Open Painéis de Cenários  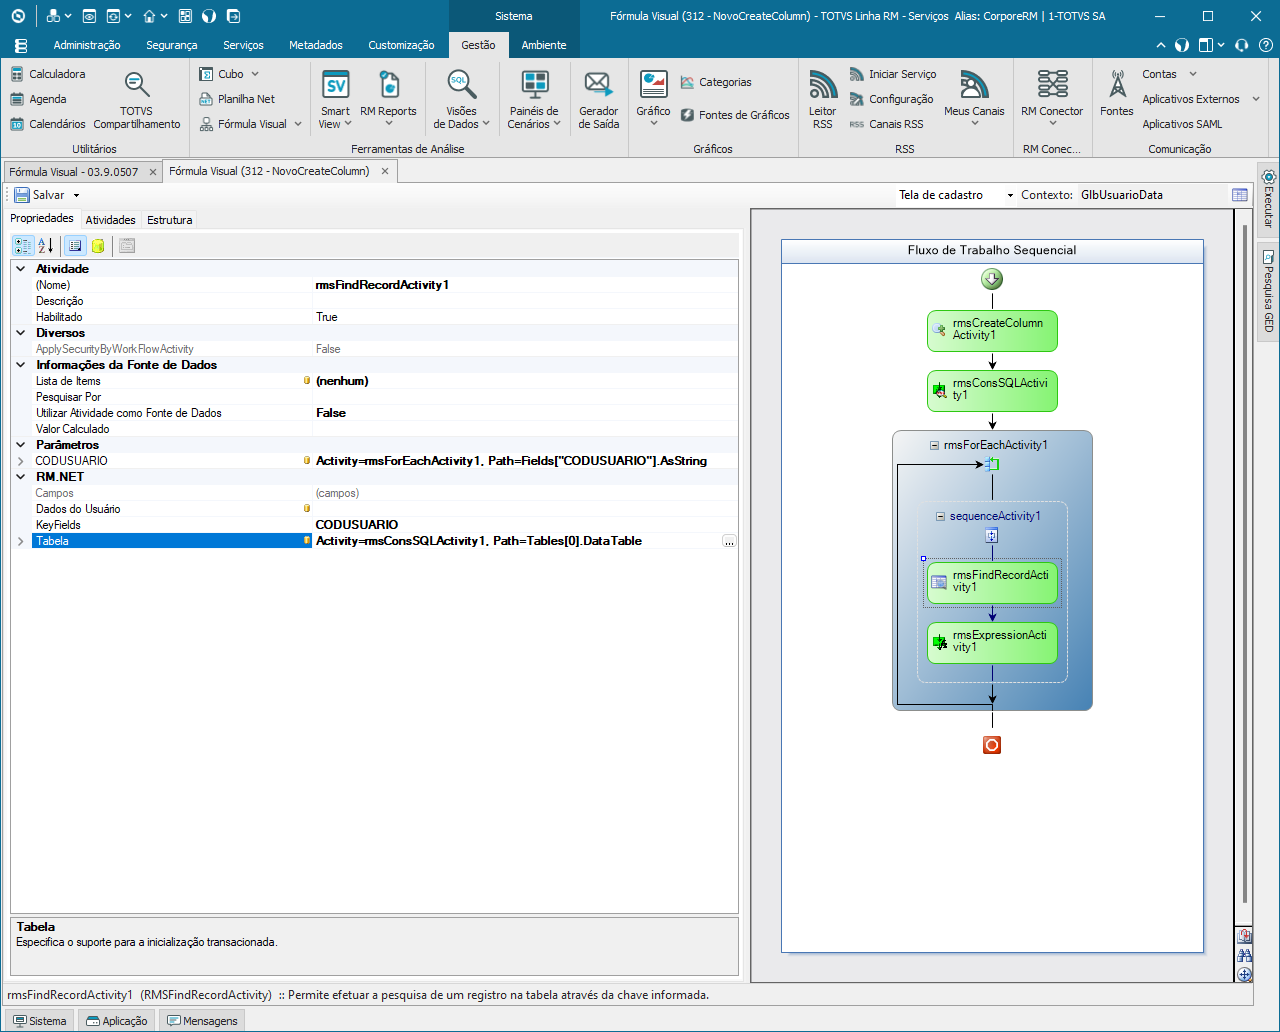point(534,100)
